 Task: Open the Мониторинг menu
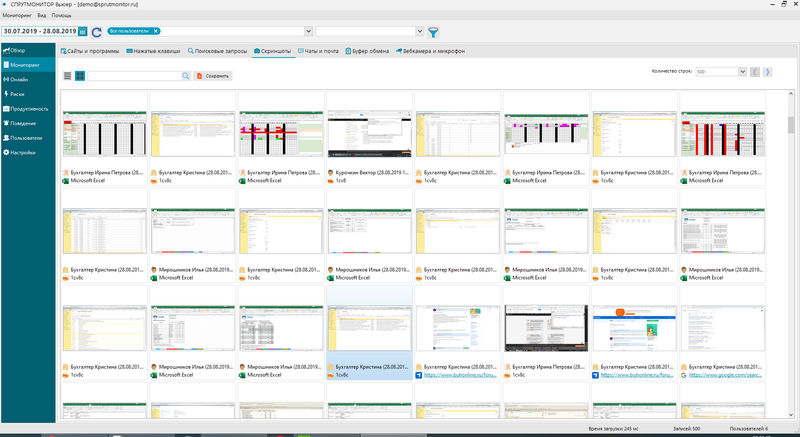17,15
